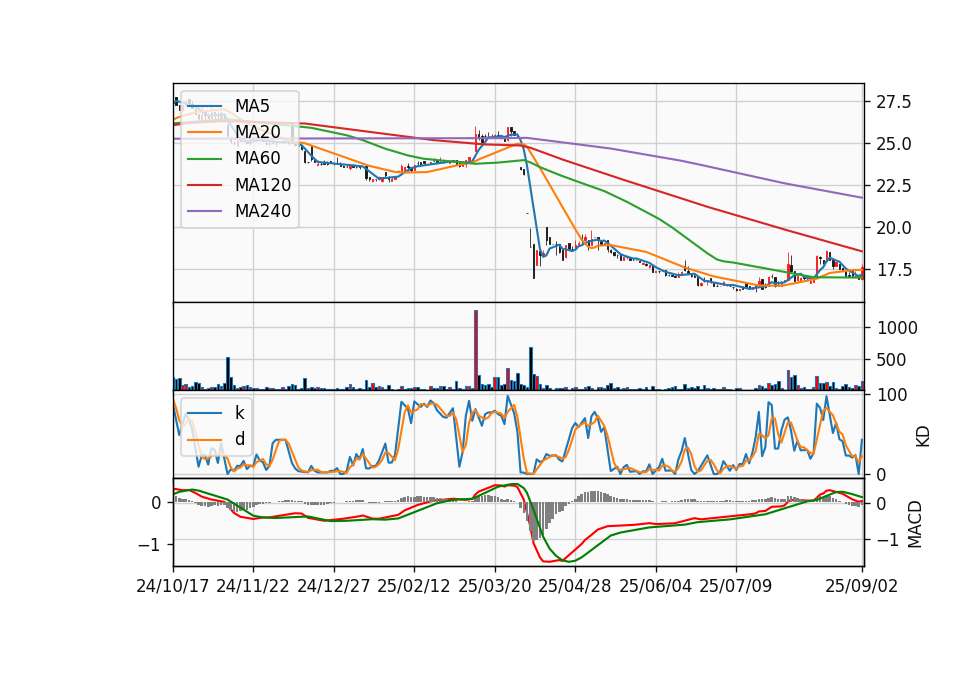Viewport: 960px width, 690px height.
Task: Click the 24/11/22 date axis label
Action: pos(253,586)
